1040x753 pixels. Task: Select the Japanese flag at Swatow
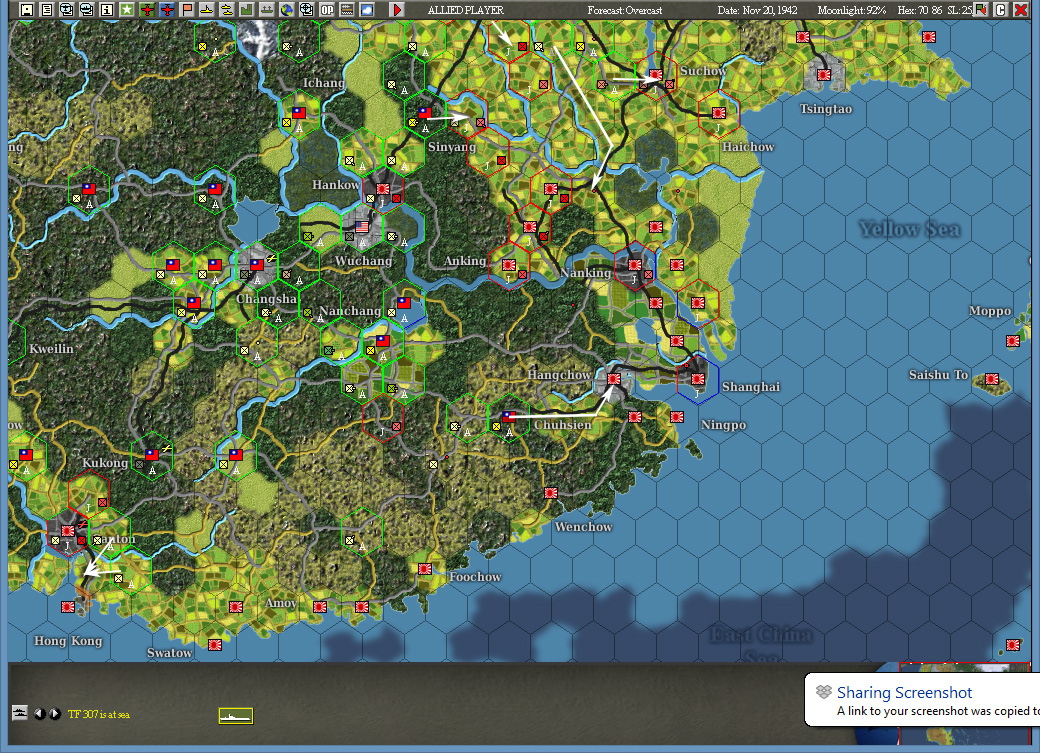point(215,644)
